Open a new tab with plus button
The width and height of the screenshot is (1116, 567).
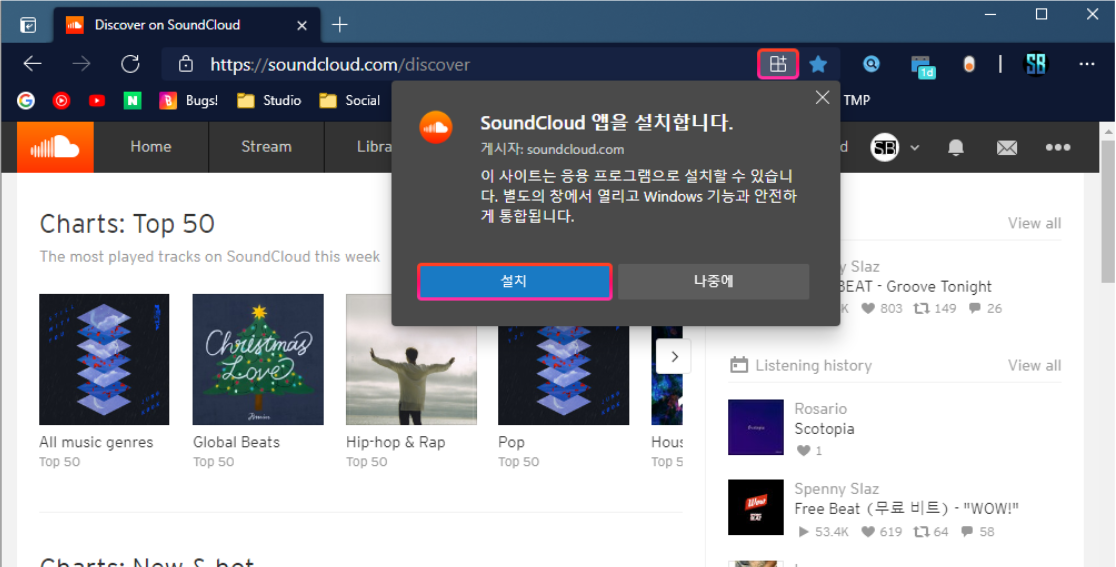339,25
